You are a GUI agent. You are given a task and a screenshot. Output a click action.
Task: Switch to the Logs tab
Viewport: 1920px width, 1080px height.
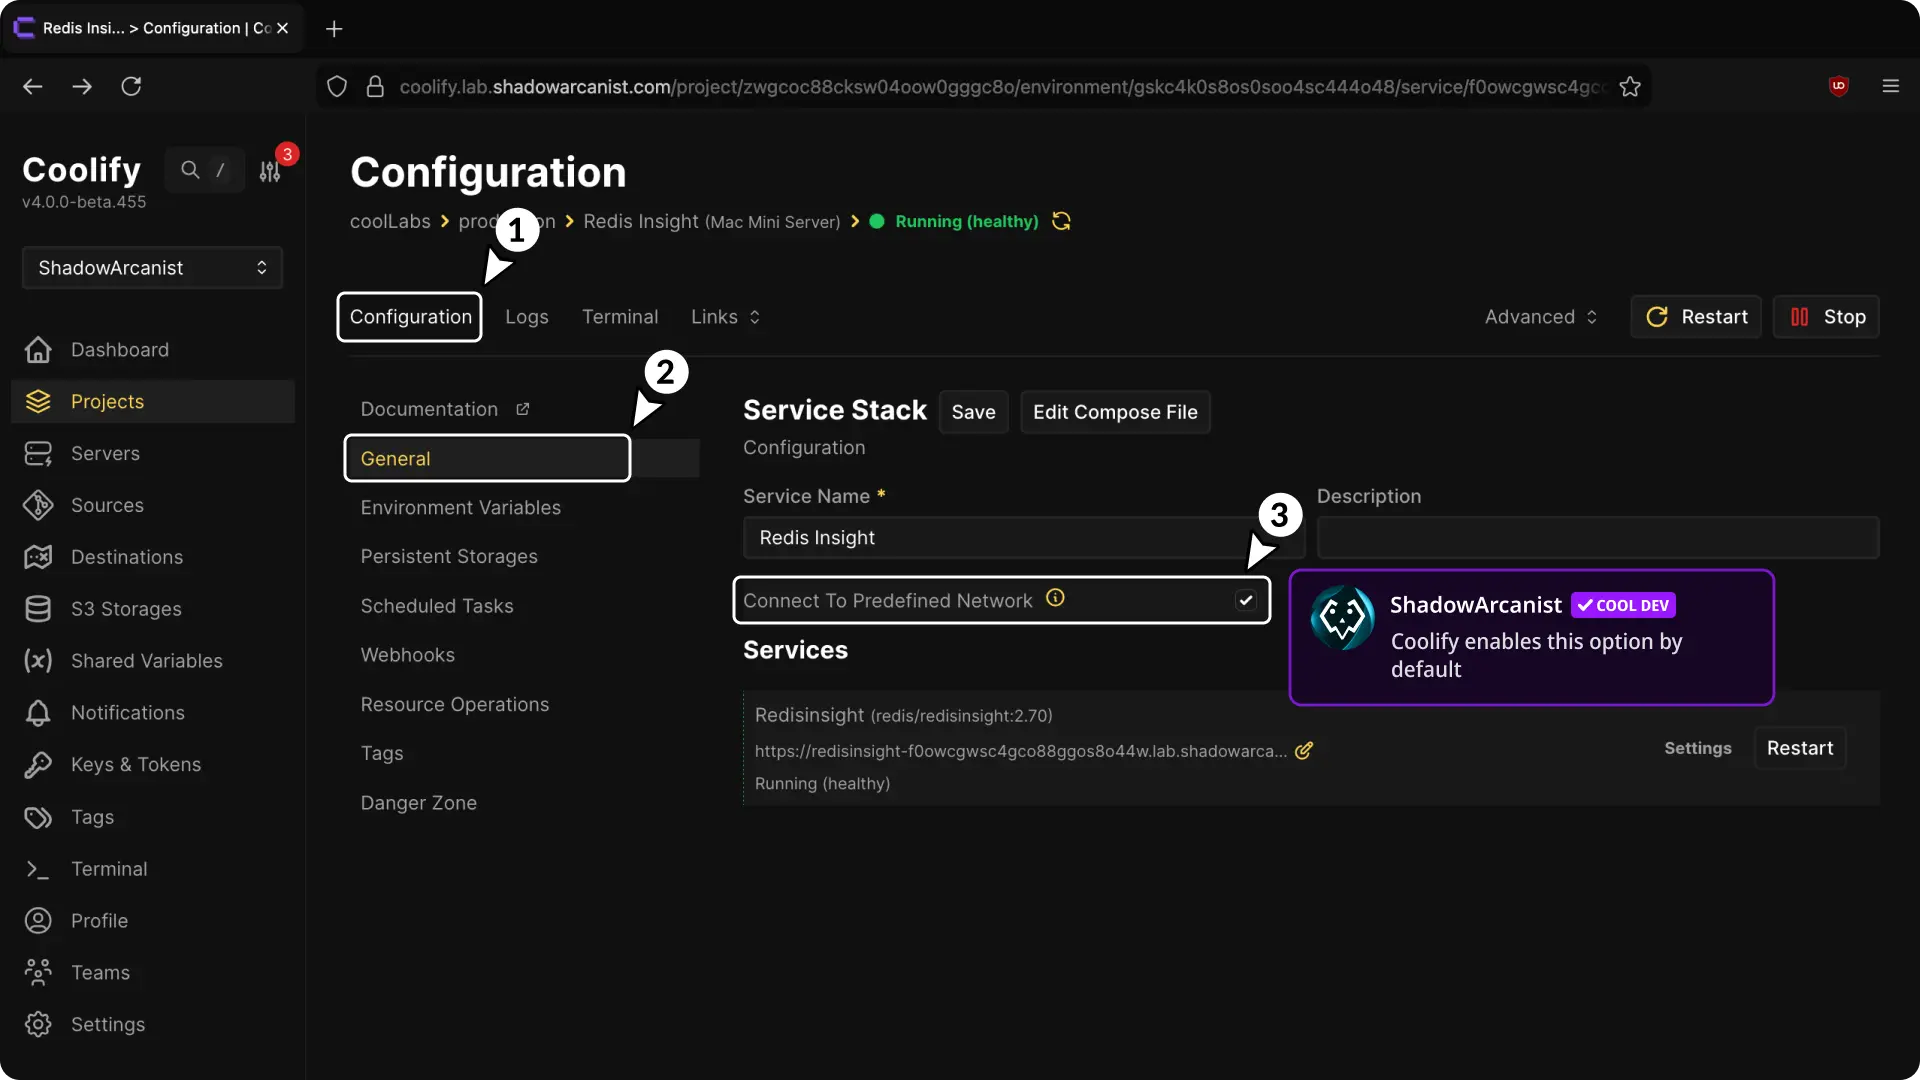[x=526, y=317]
